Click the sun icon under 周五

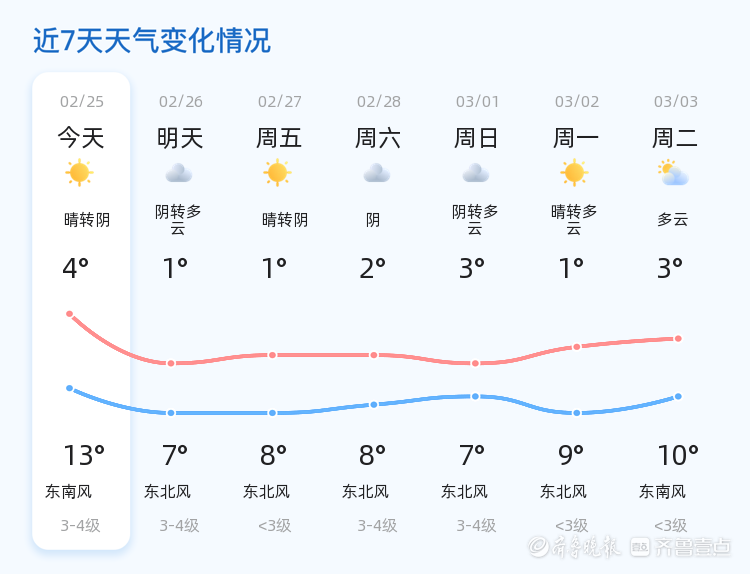click(x=278, y=173)
